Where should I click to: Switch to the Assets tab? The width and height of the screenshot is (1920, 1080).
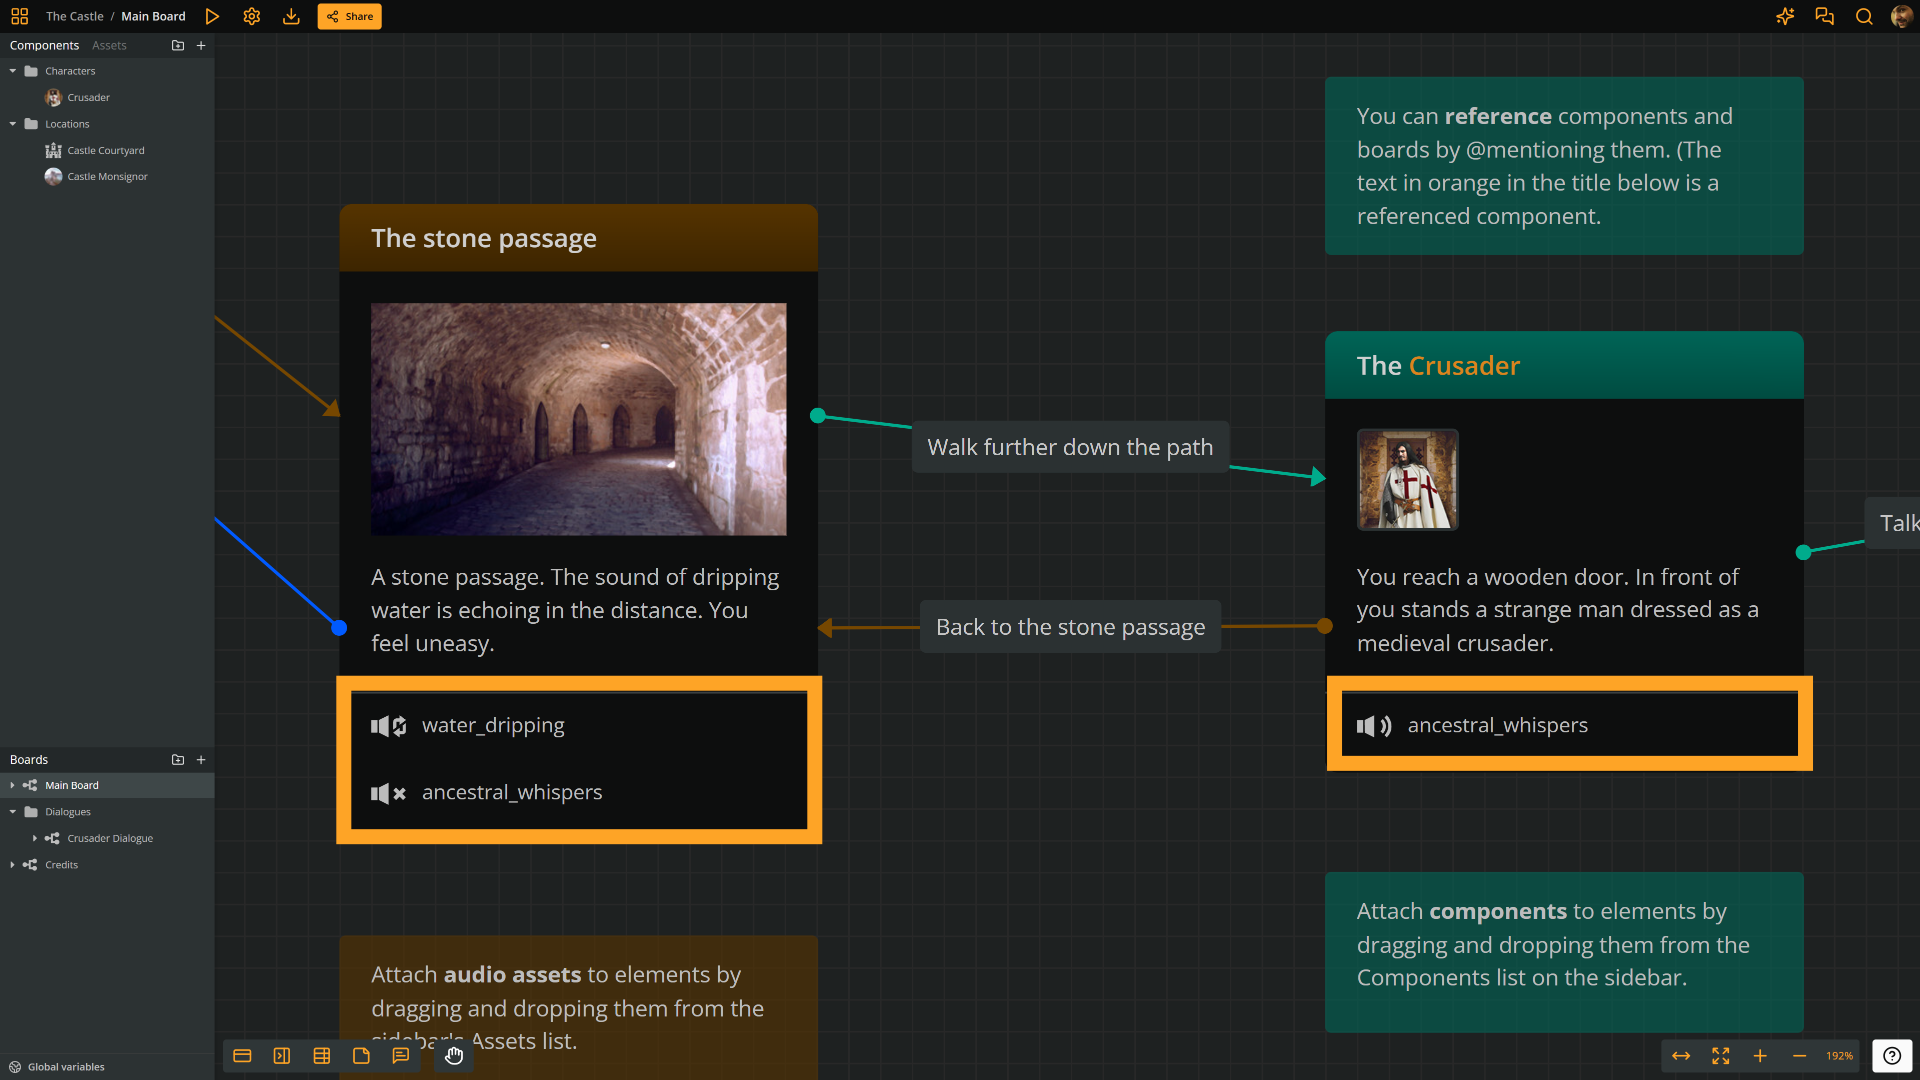pyautogui.click(x=109, y=45)
